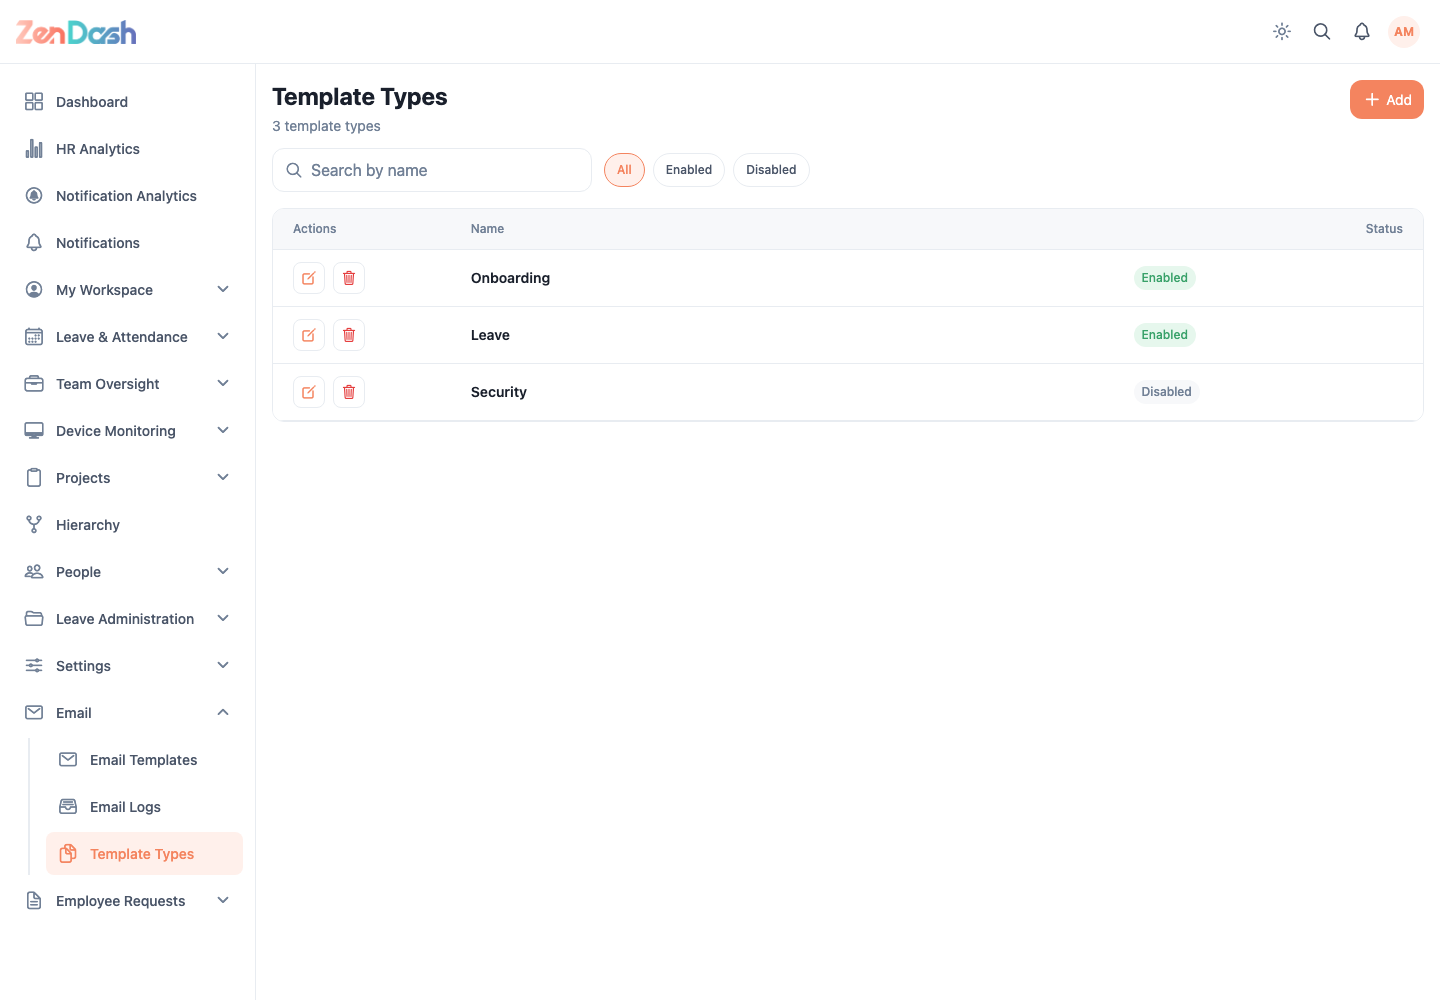Click the Device Monitoring monitor icon

(34, 431)
